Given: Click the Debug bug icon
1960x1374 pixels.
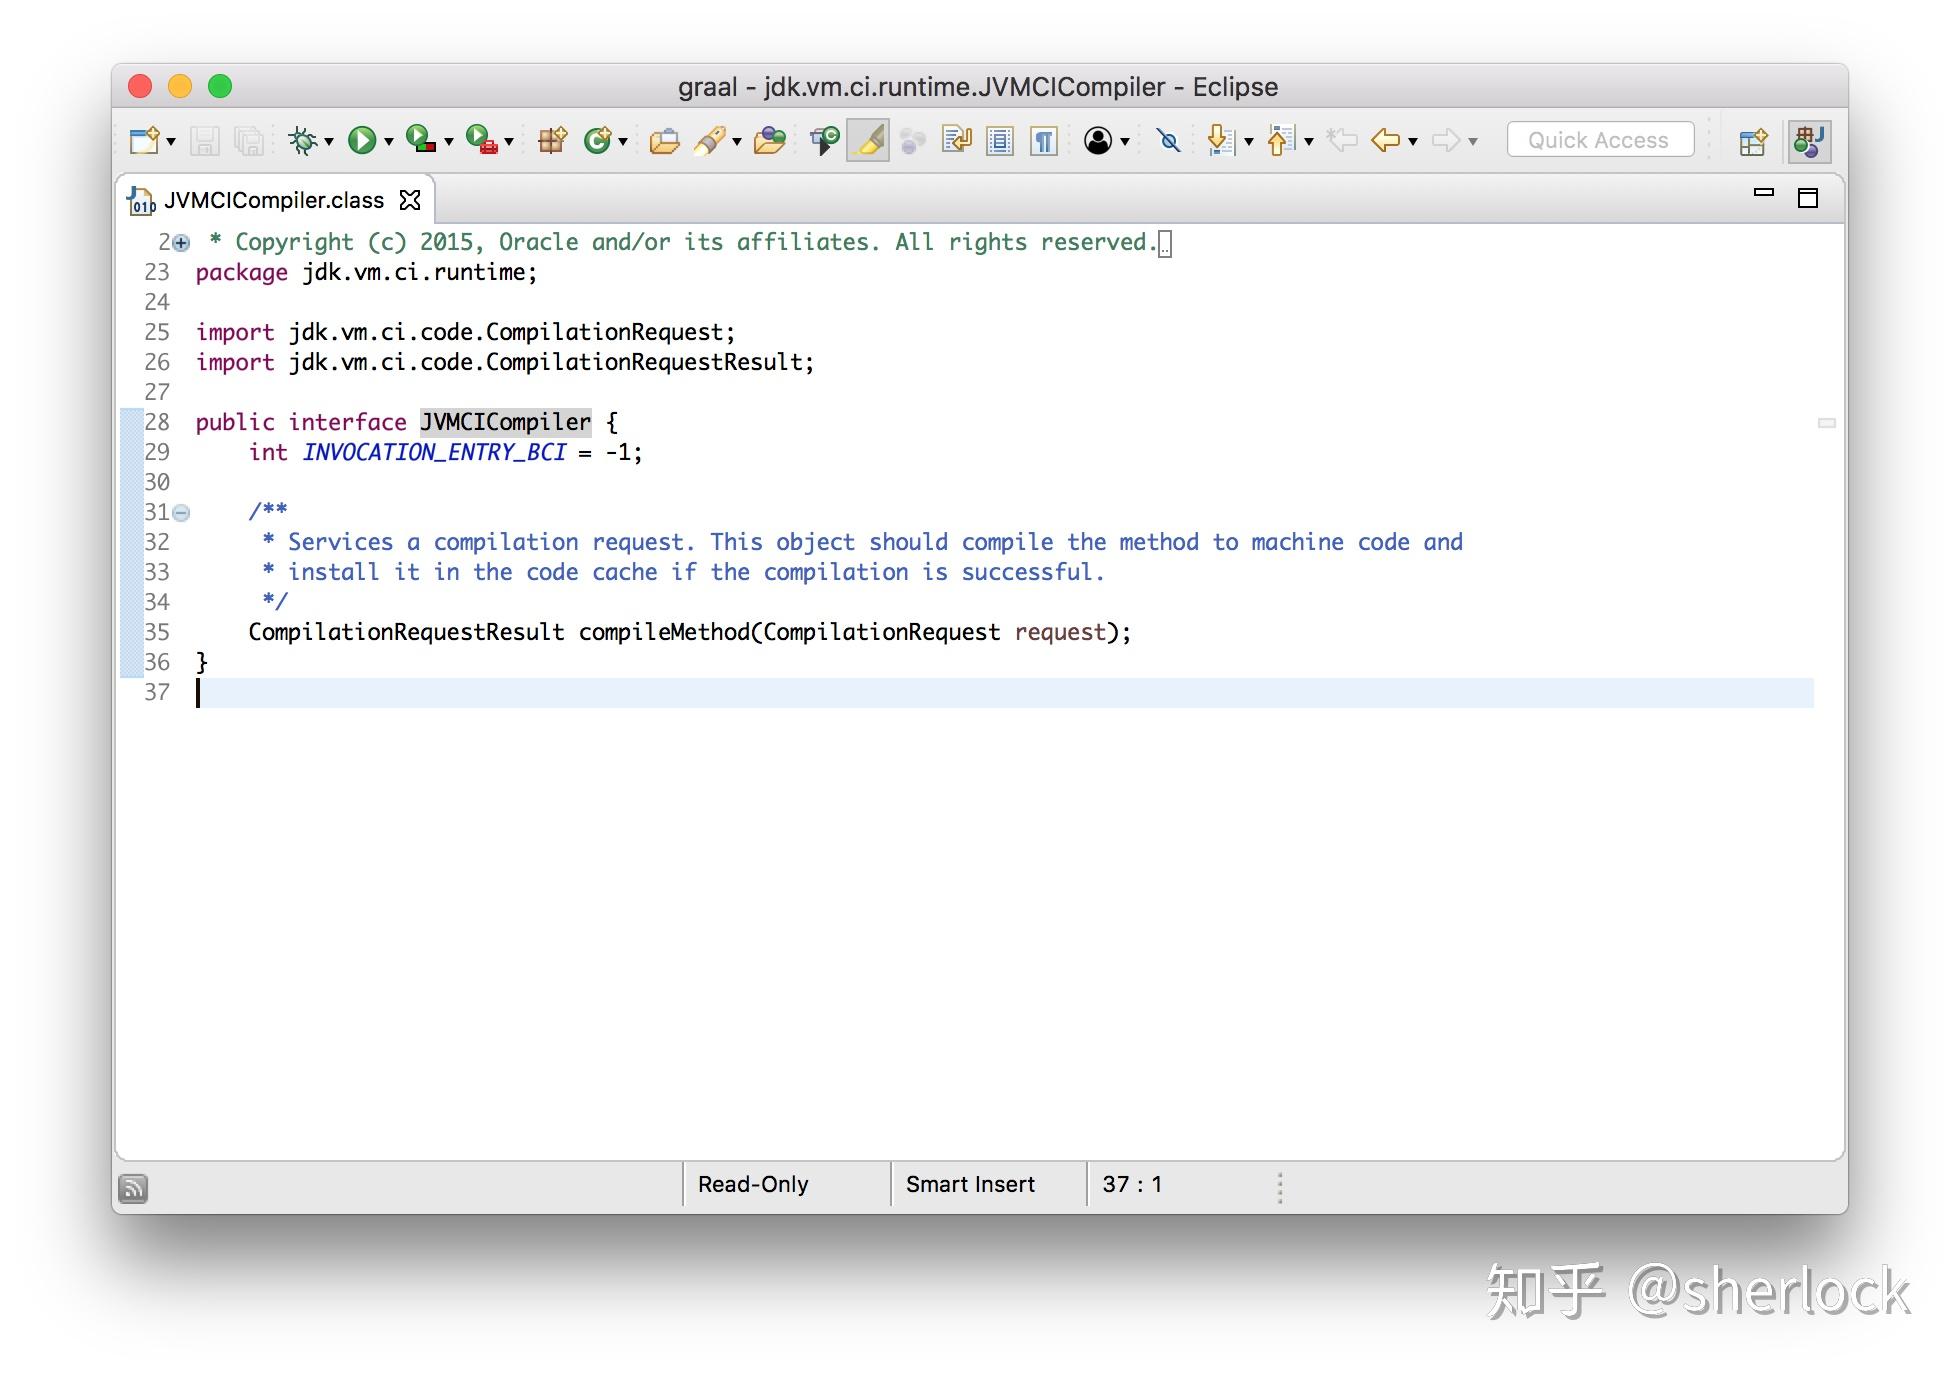Looking at the screenshot, I should [x=302, y=140].
